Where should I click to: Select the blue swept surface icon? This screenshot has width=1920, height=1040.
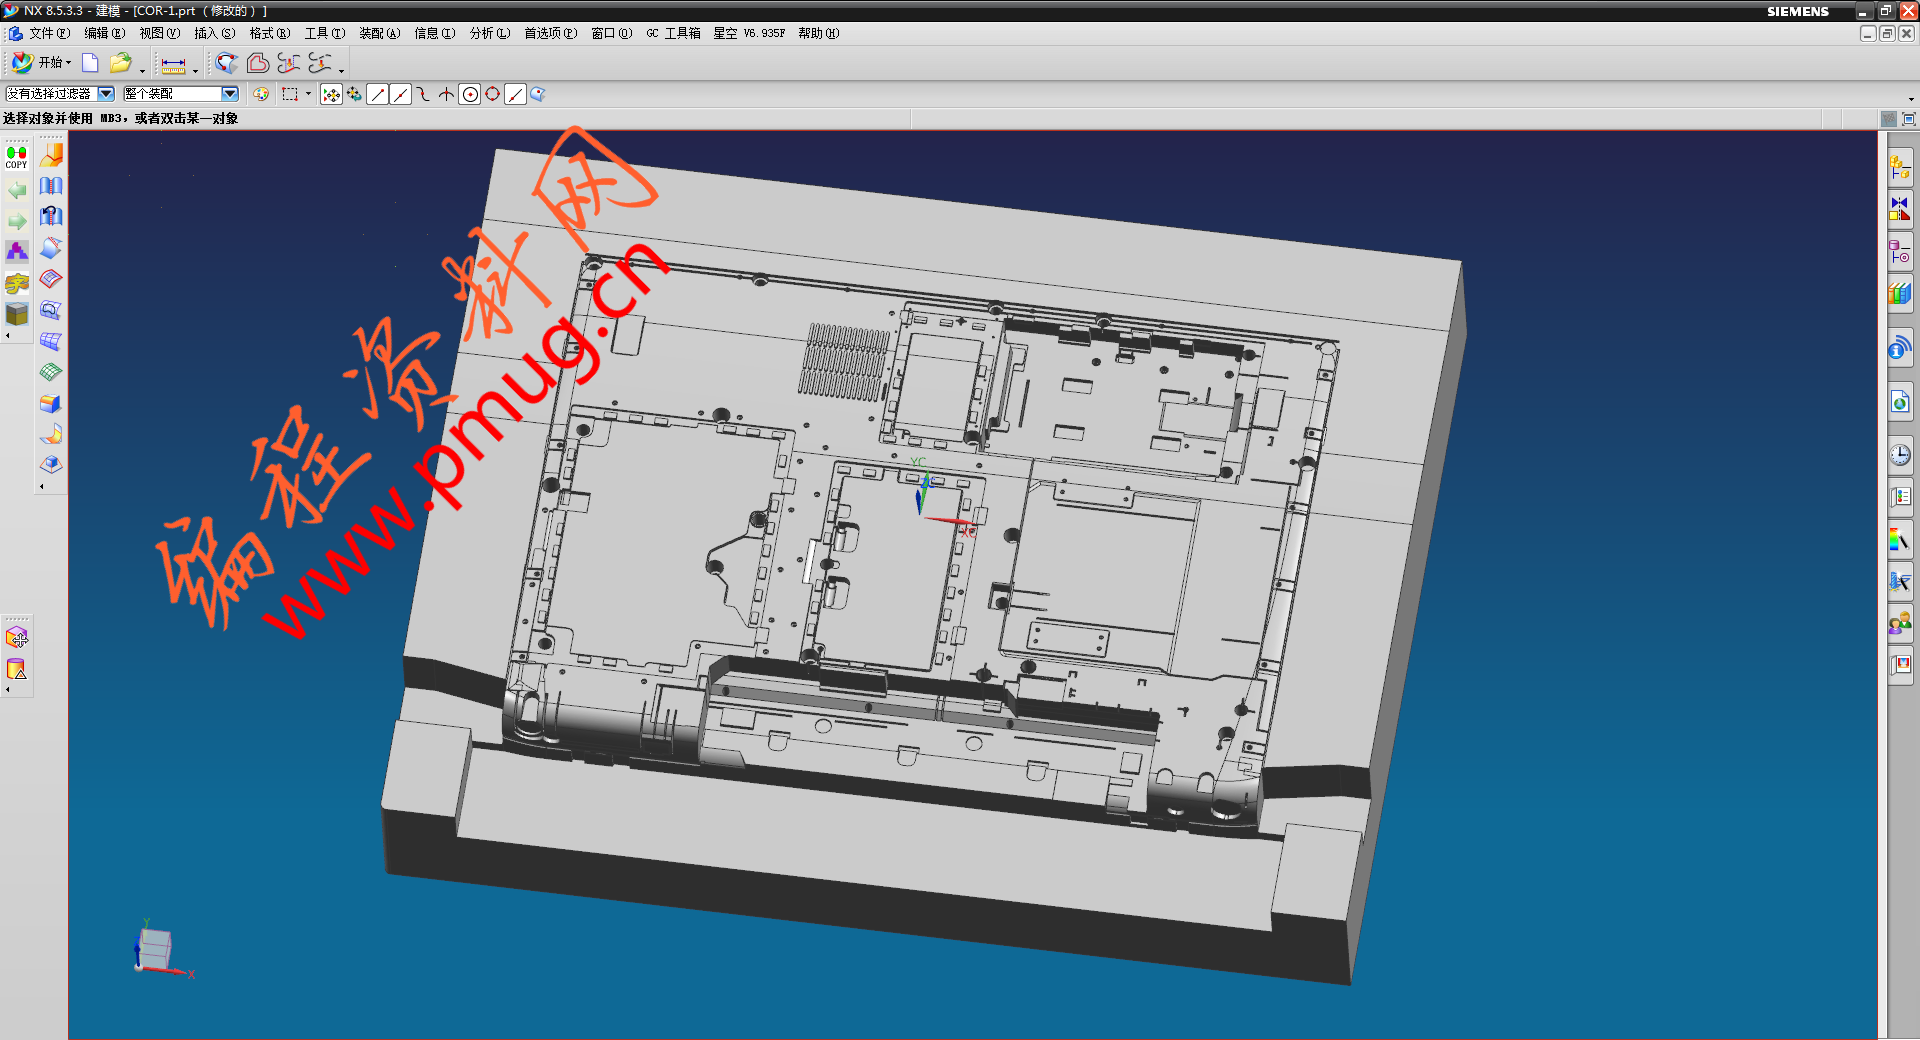(x=51, y=248)
